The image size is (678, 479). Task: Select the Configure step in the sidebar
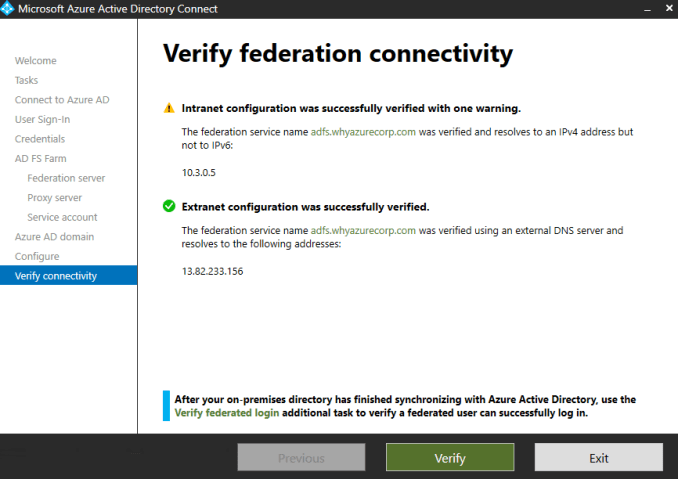[x=37, y=256]
